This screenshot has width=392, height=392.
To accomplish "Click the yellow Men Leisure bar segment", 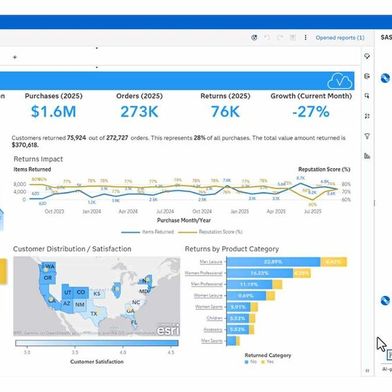I will (334, 262).
